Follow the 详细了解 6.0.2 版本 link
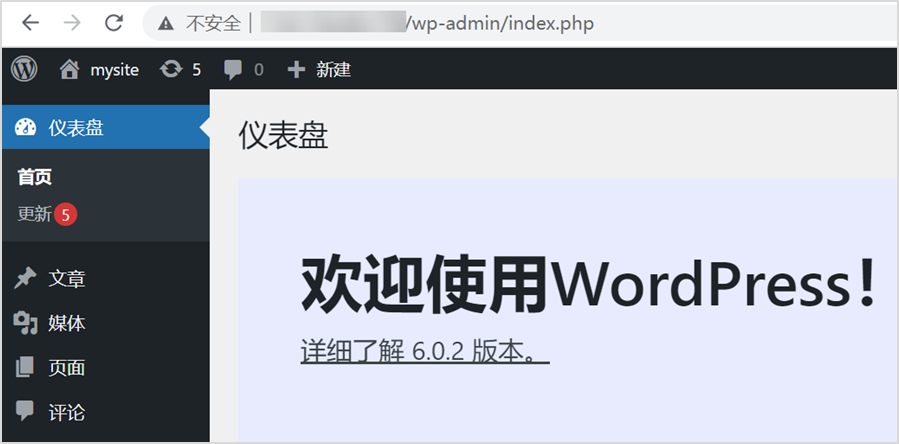Image resolution: width=899 pixels, height=444 pixels. coord(425,352)
